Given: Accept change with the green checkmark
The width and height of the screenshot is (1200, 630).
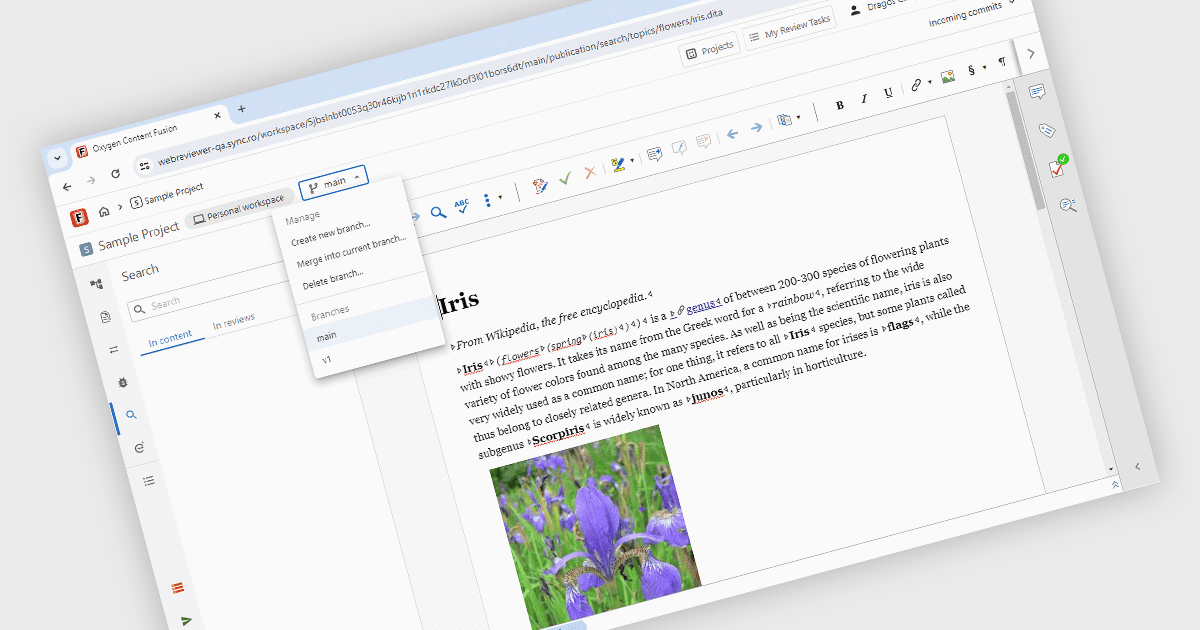Looking at the screenshot, I should click(x=565, y=178).
